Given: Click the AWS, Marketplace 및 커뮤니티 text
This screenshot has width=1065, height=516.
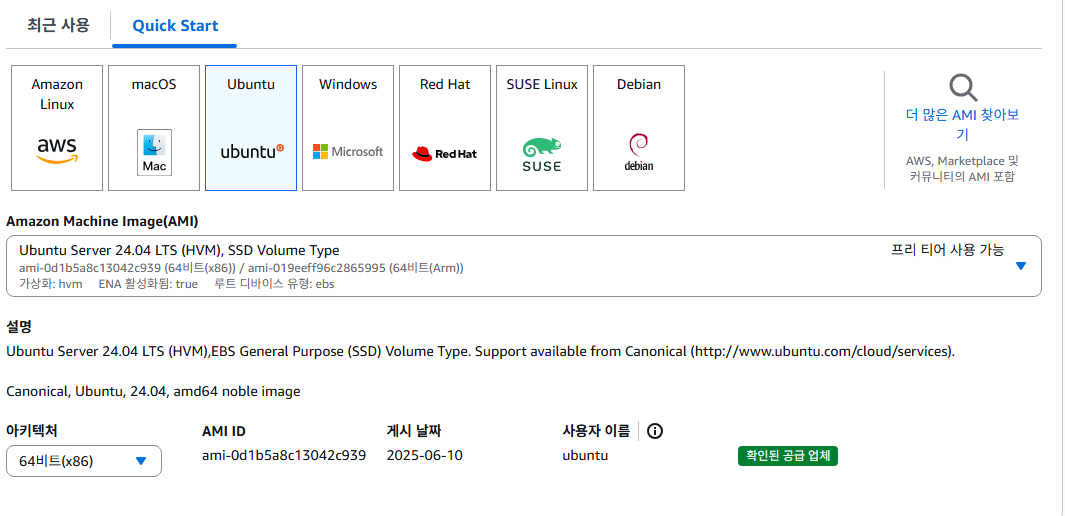Looking at the screenshot, I should click(x=962, y=169).
